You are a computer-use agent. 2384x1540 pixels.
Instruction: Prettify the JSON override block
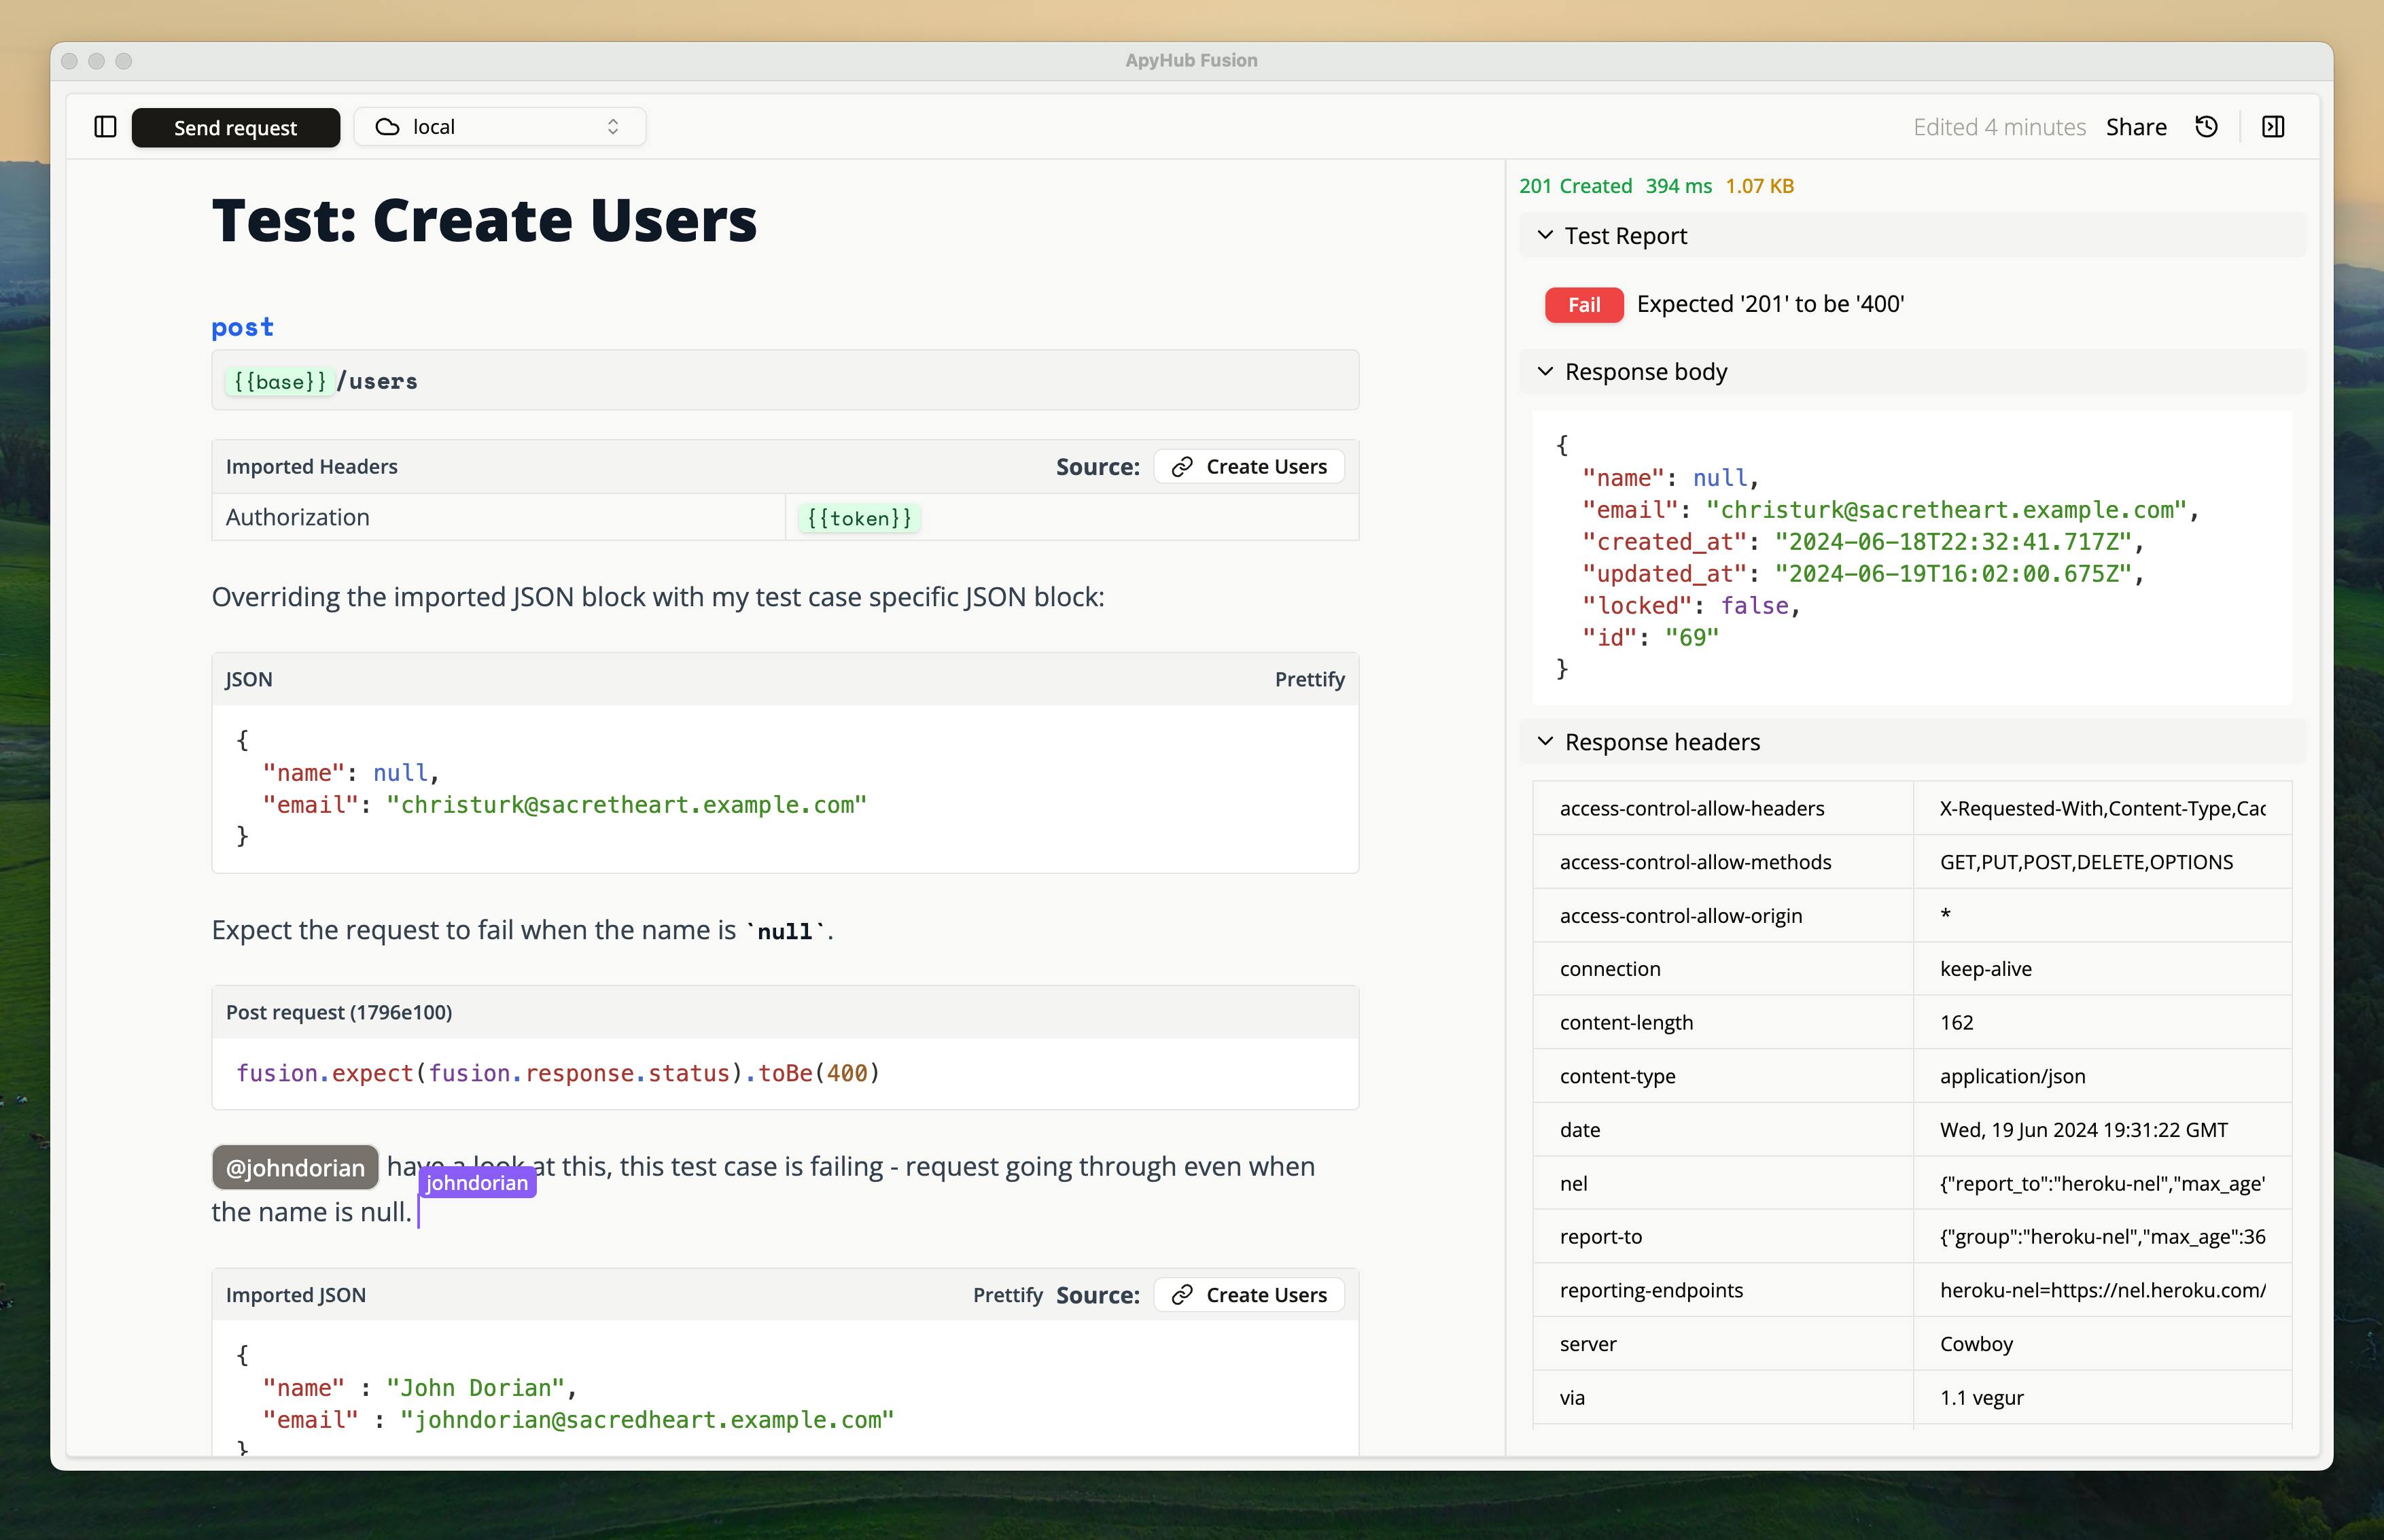[1309, 679]
